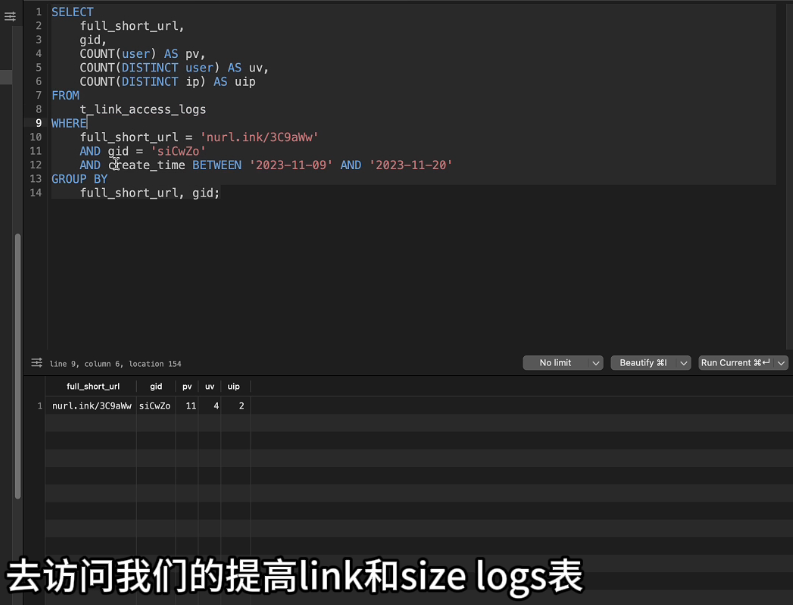The image size is (793, 605).
Task: Click the Beautify button
Action: coord(643,363)
